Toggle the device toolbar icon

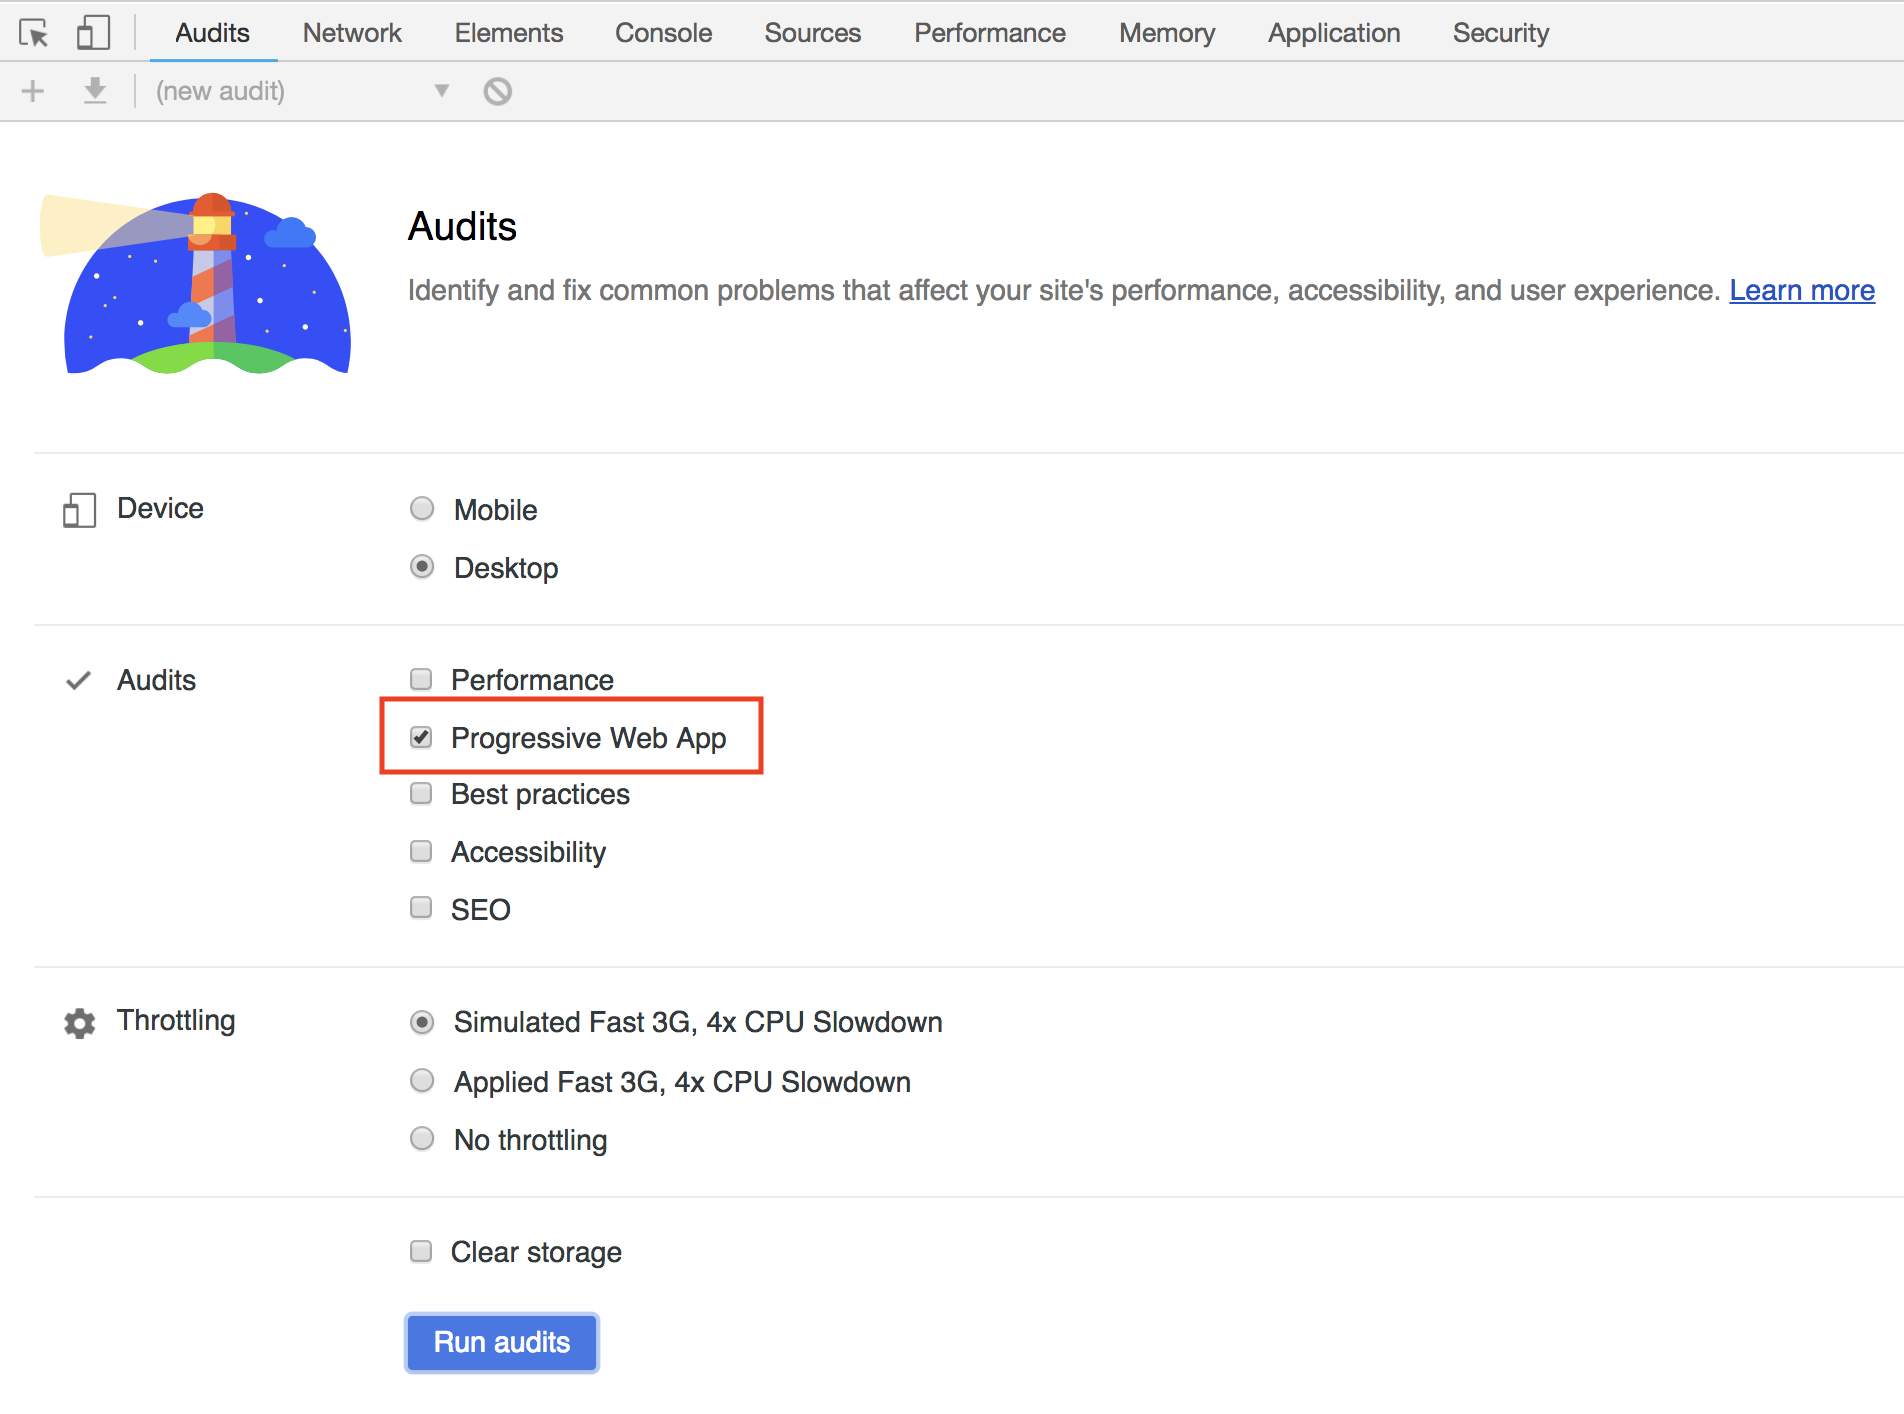click(x=93, y=32)
